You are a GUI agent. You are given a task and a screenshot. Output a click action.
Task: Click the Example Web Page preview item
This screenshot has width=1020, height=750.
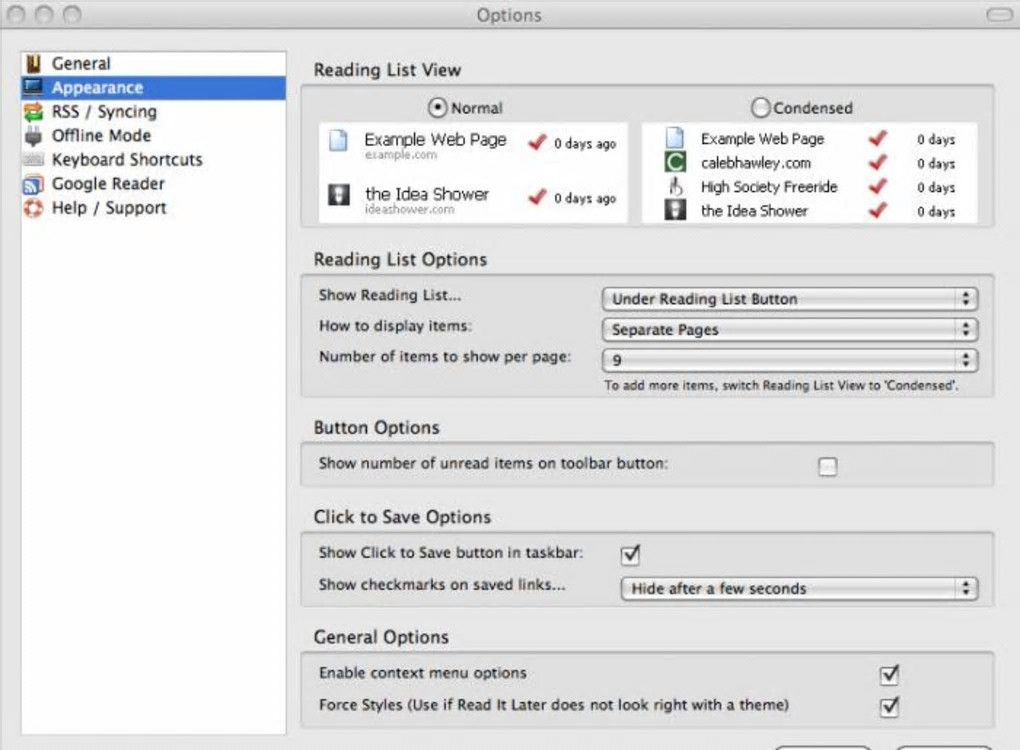tap(435, 140)
